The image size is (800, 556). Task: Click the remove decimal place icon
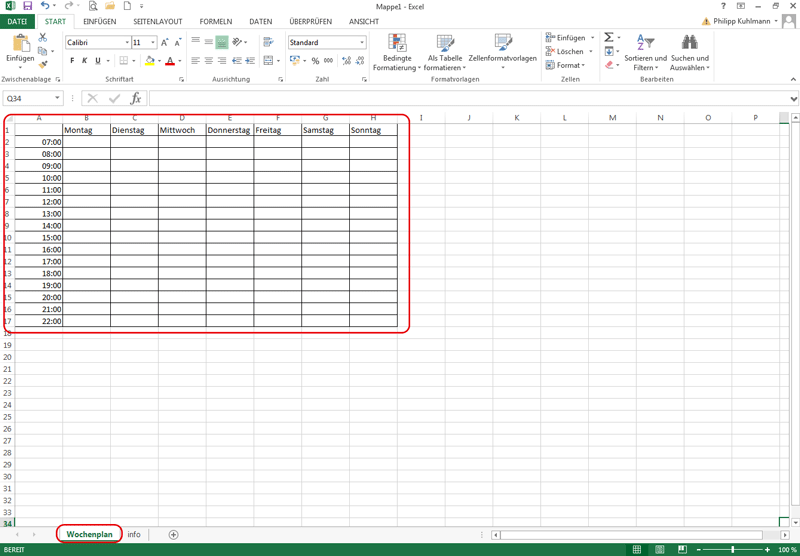pyautogui.click(x=360, y=61)
